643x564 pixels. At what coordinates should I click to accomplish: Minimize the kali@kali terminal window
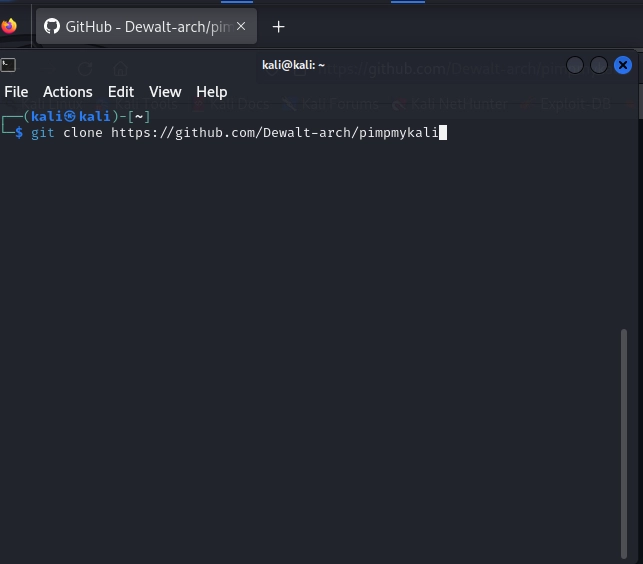pyautogui.click(x=575, y=65)
